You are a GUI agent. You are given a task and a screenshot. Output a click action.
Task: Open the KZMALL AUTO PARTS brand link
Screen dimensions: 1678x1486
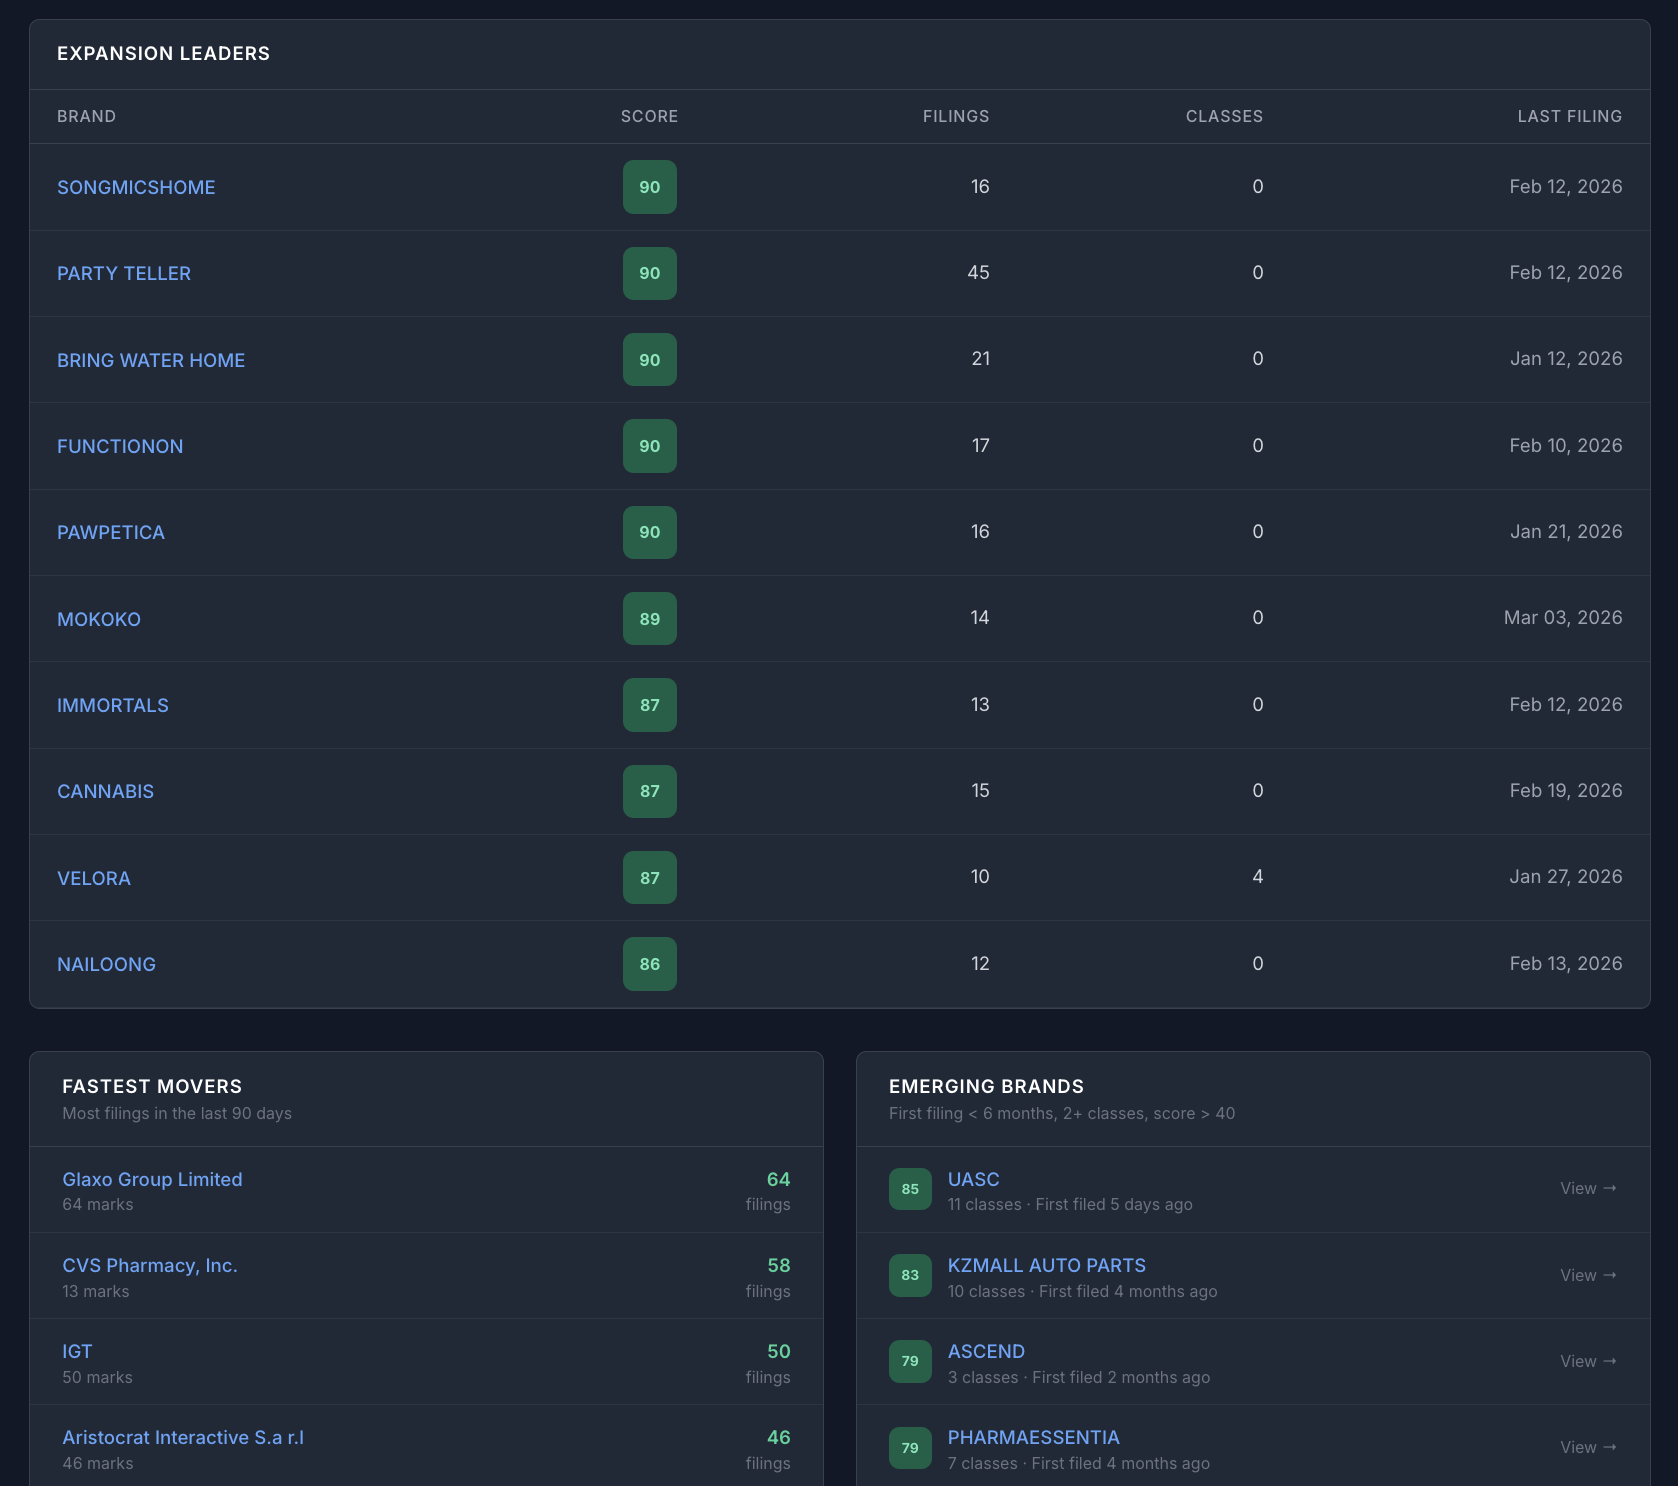1047,1265
